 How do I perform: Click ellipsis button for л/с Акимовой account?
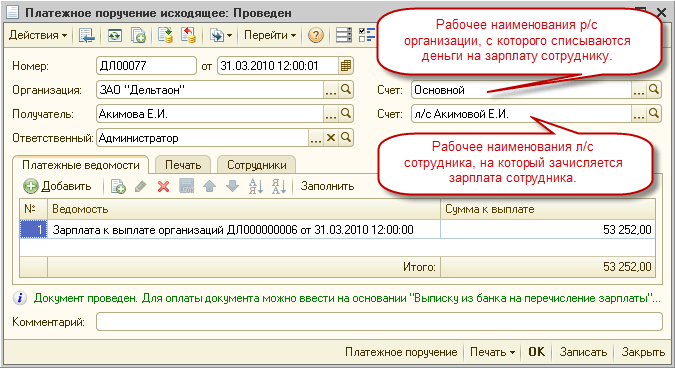(639, 114)
